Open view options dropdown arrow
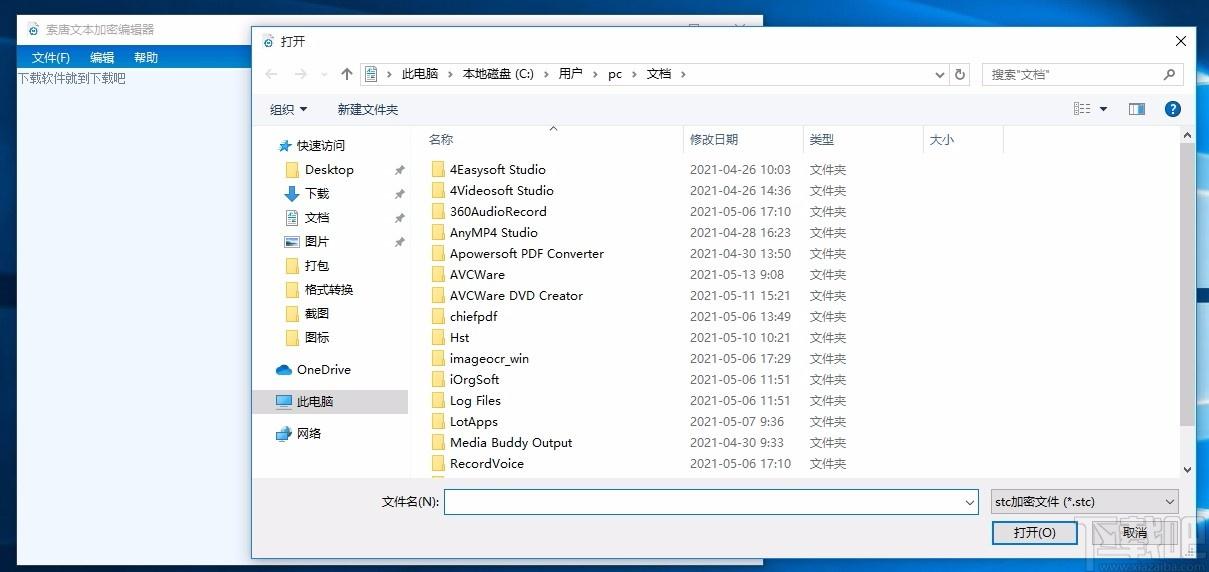1209x572 pixels. (x=1104, y=109)
